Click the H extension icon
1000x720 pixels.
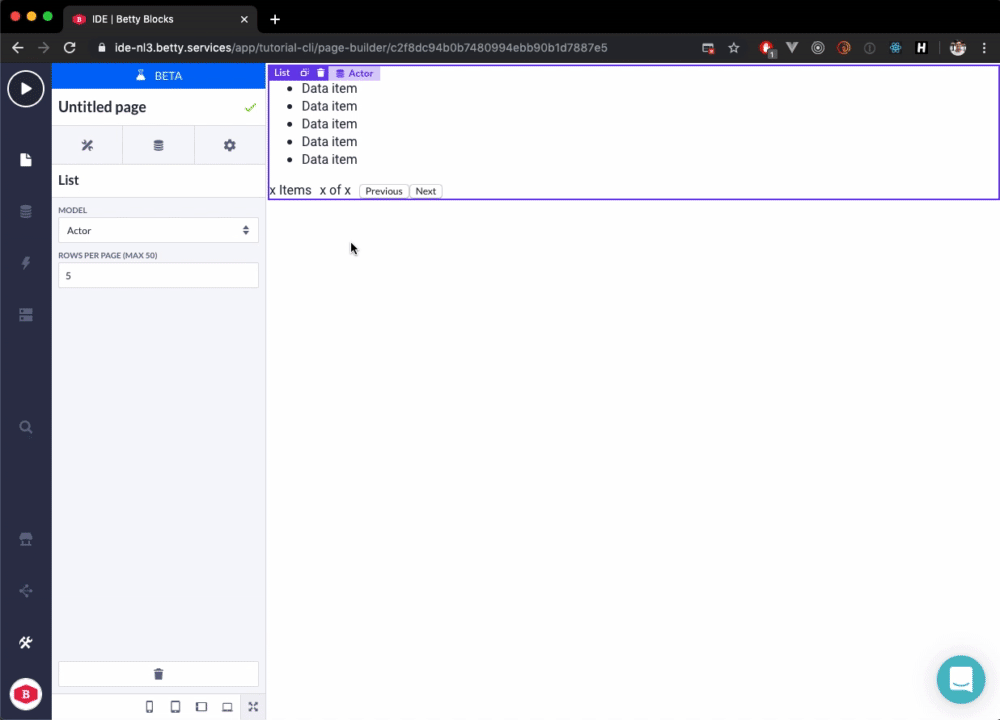point(921,48)
